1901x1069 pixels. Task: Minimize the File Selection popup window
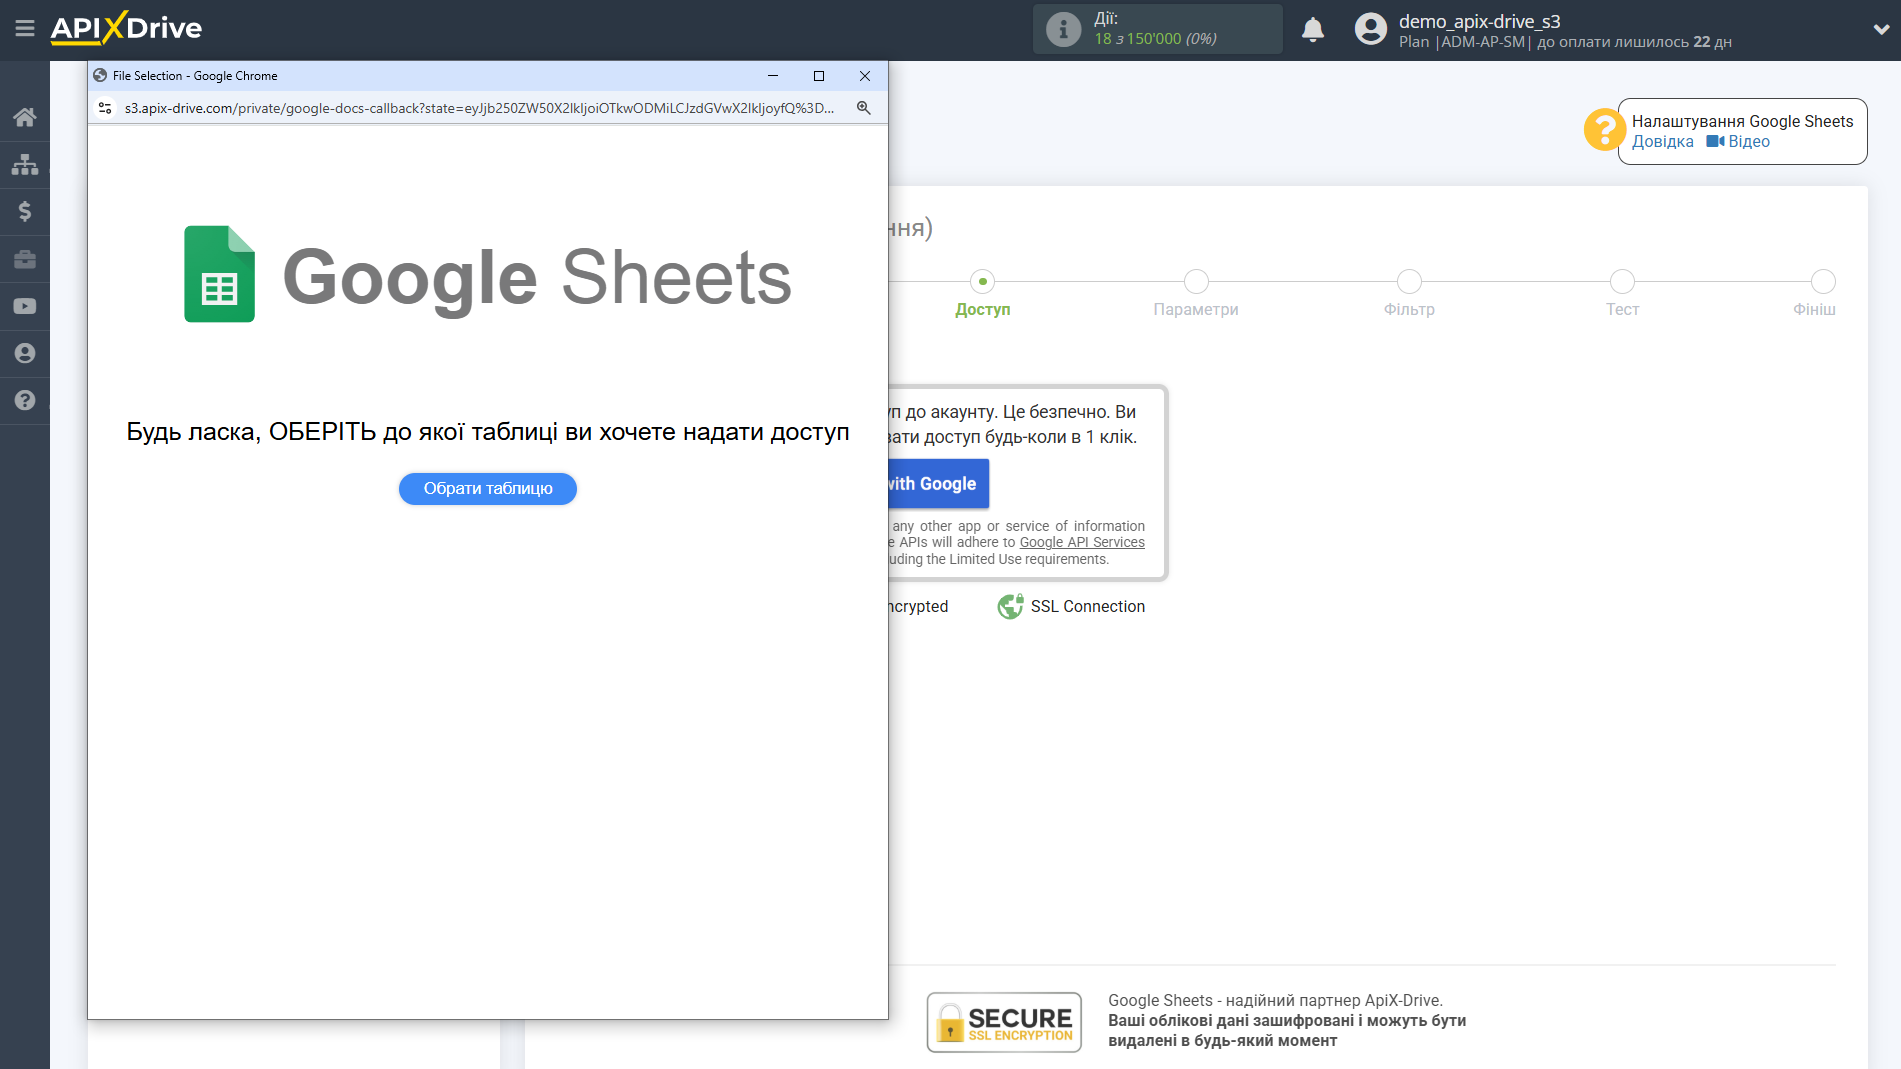pyautogui.click(x=773, y=76)
